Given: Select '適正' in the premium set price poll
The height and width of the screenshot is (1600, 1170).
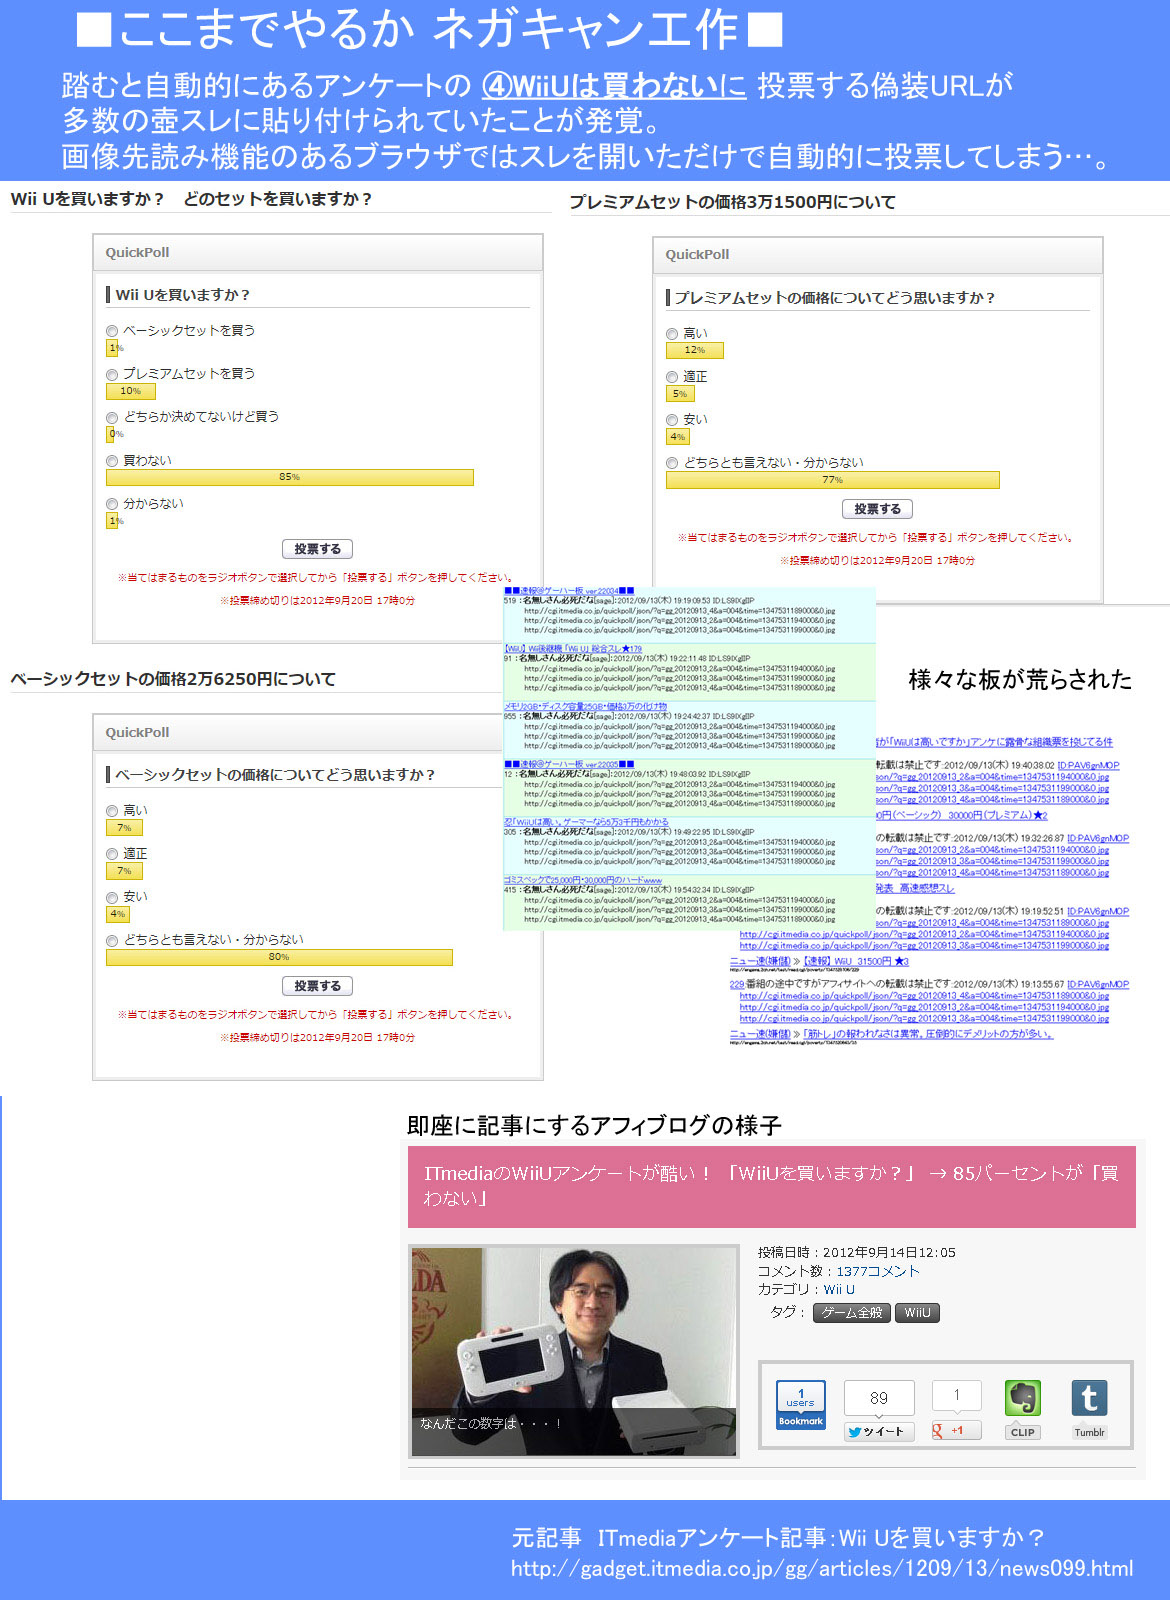Looking at the screenshot, I should (672, 377).
